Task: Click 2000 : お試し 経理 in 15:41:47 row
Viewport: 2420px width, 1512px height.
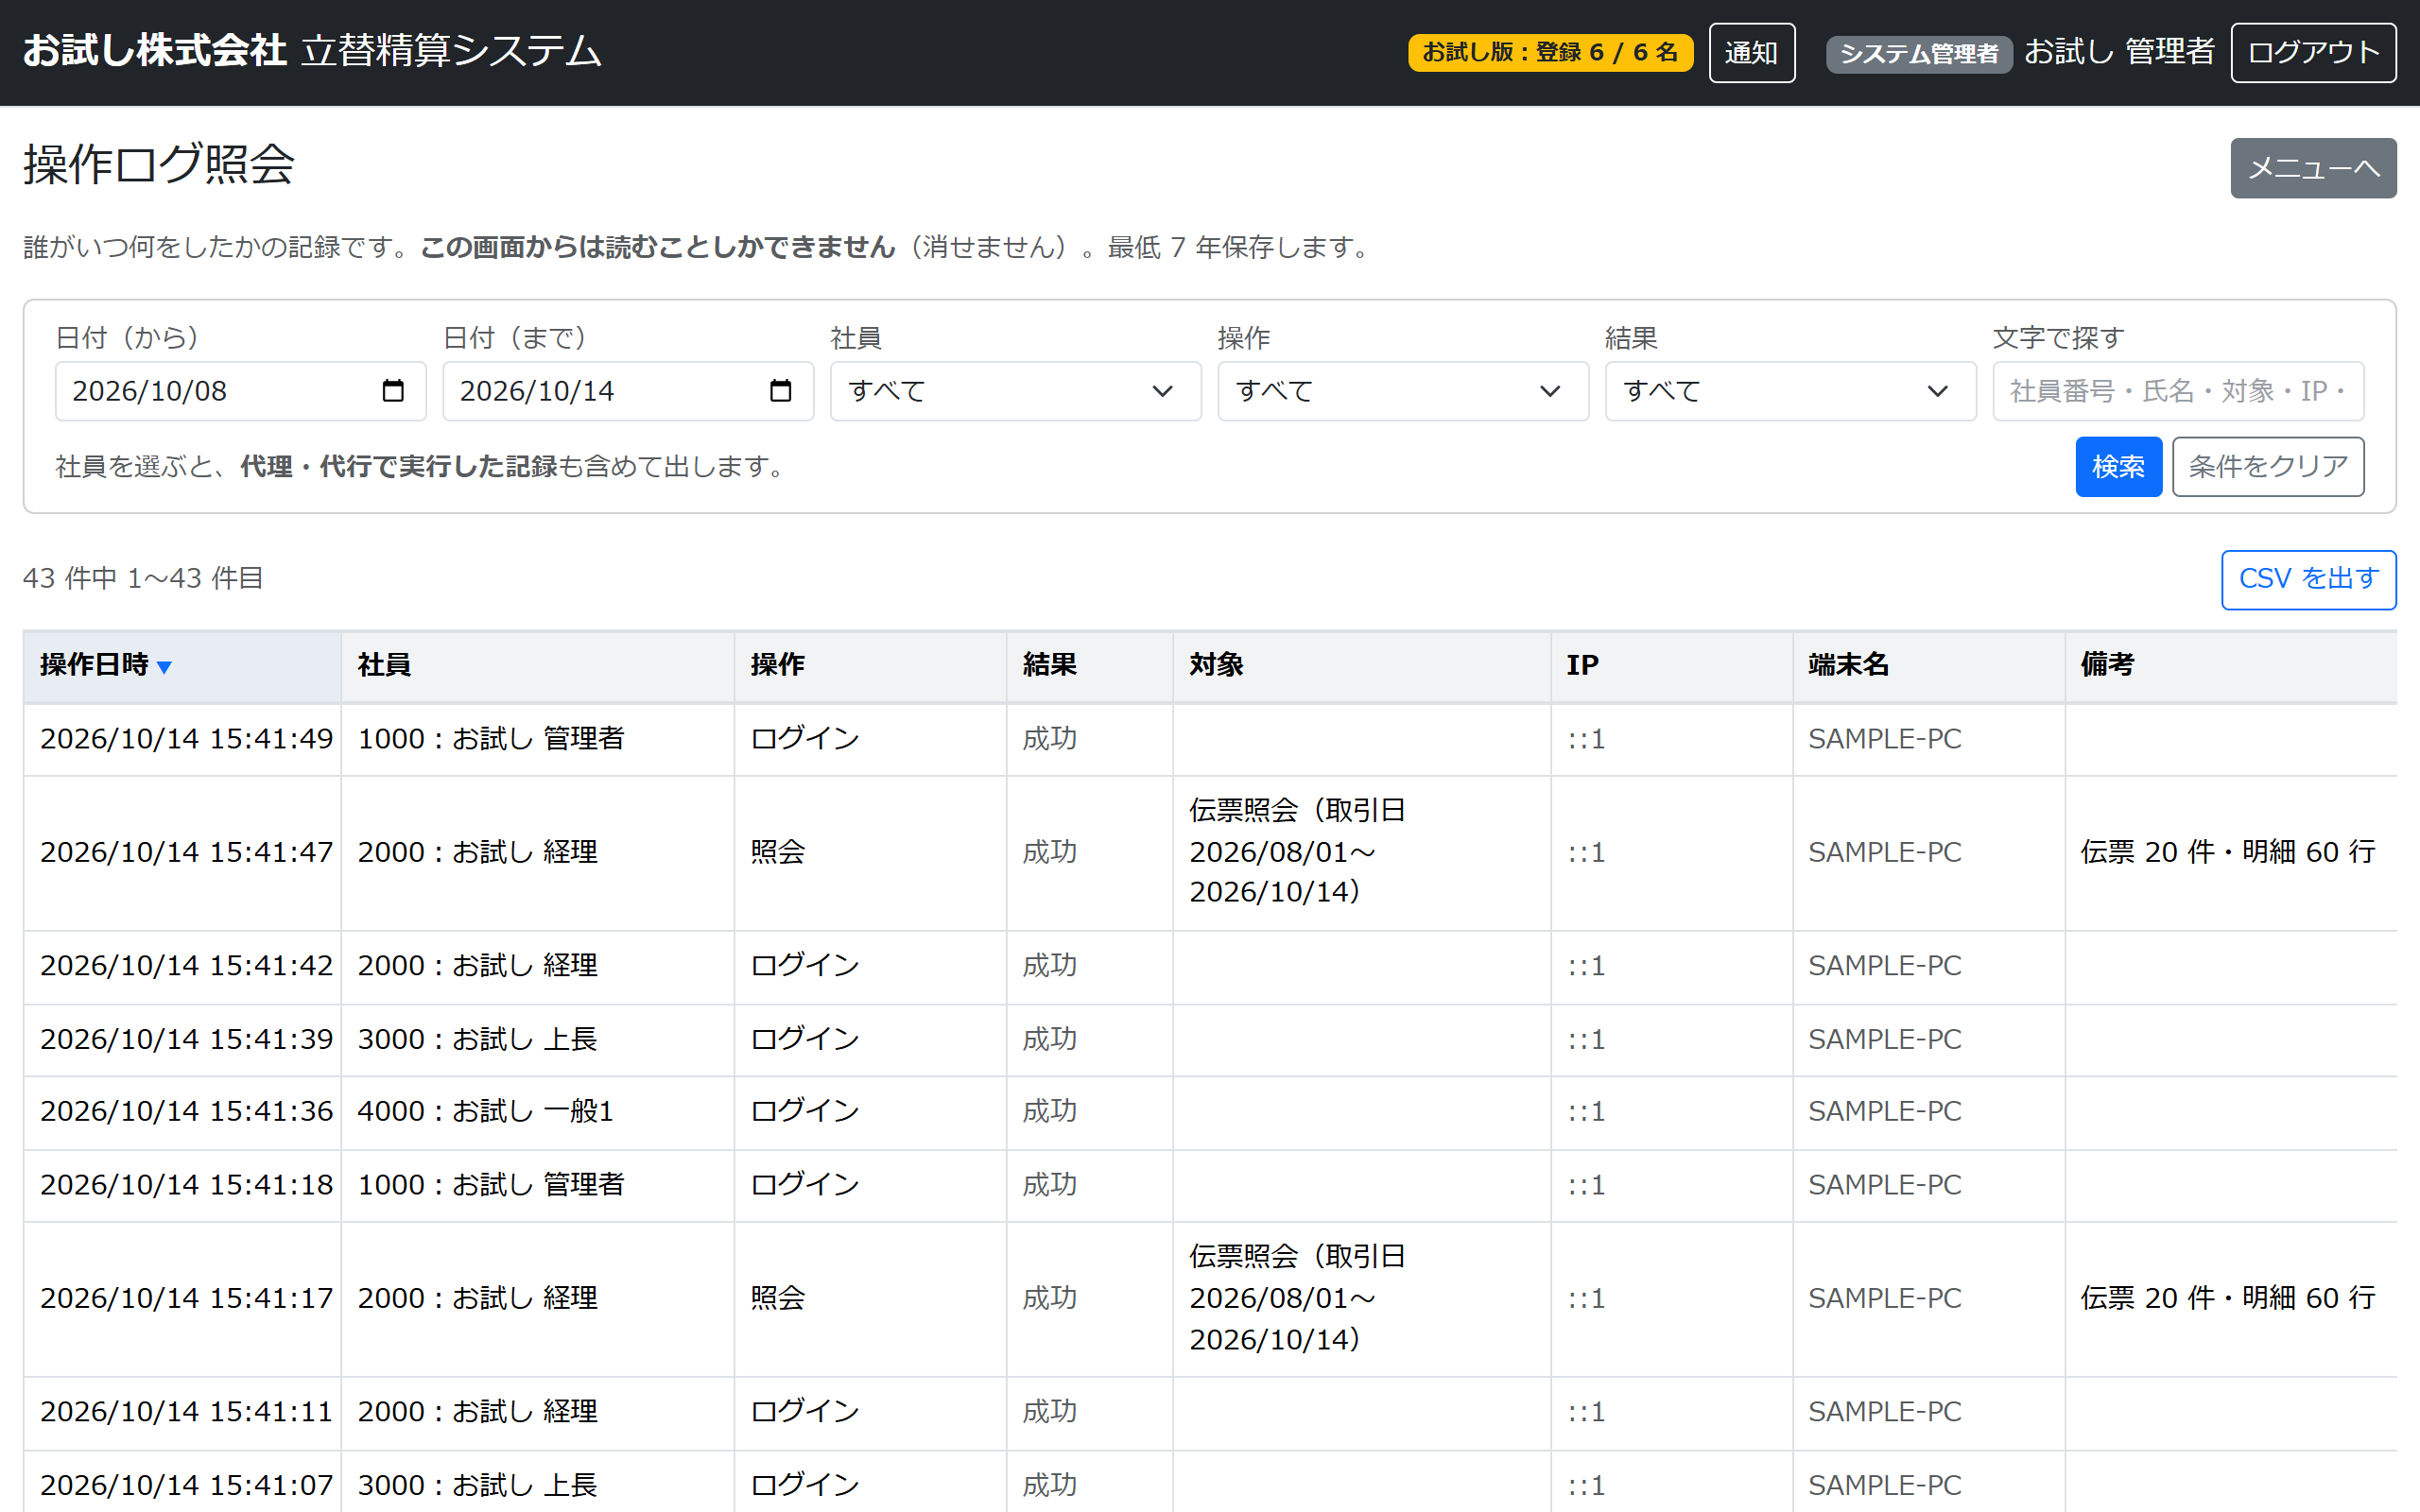Action: click(478, 852)
